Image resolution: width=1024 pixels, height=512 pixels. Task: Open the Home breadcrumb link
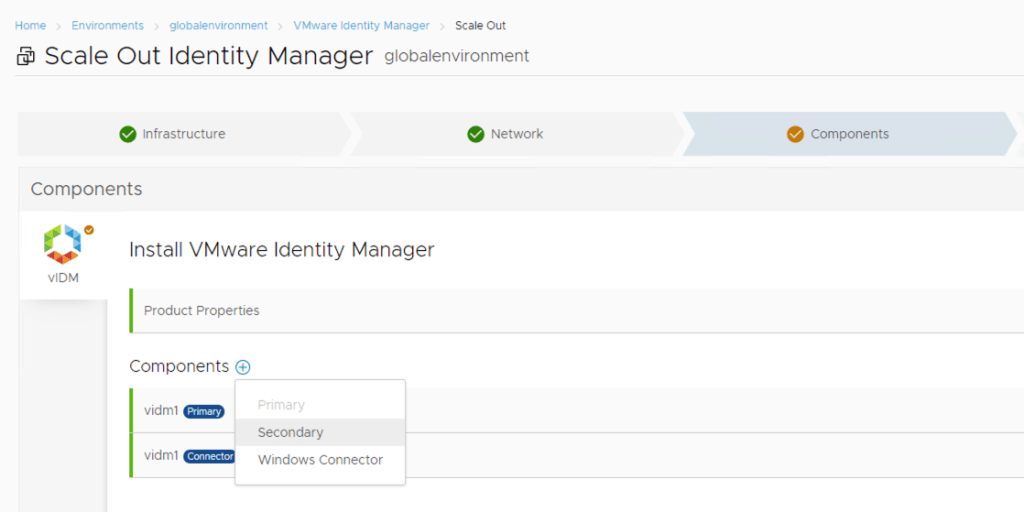pos(30,26)
